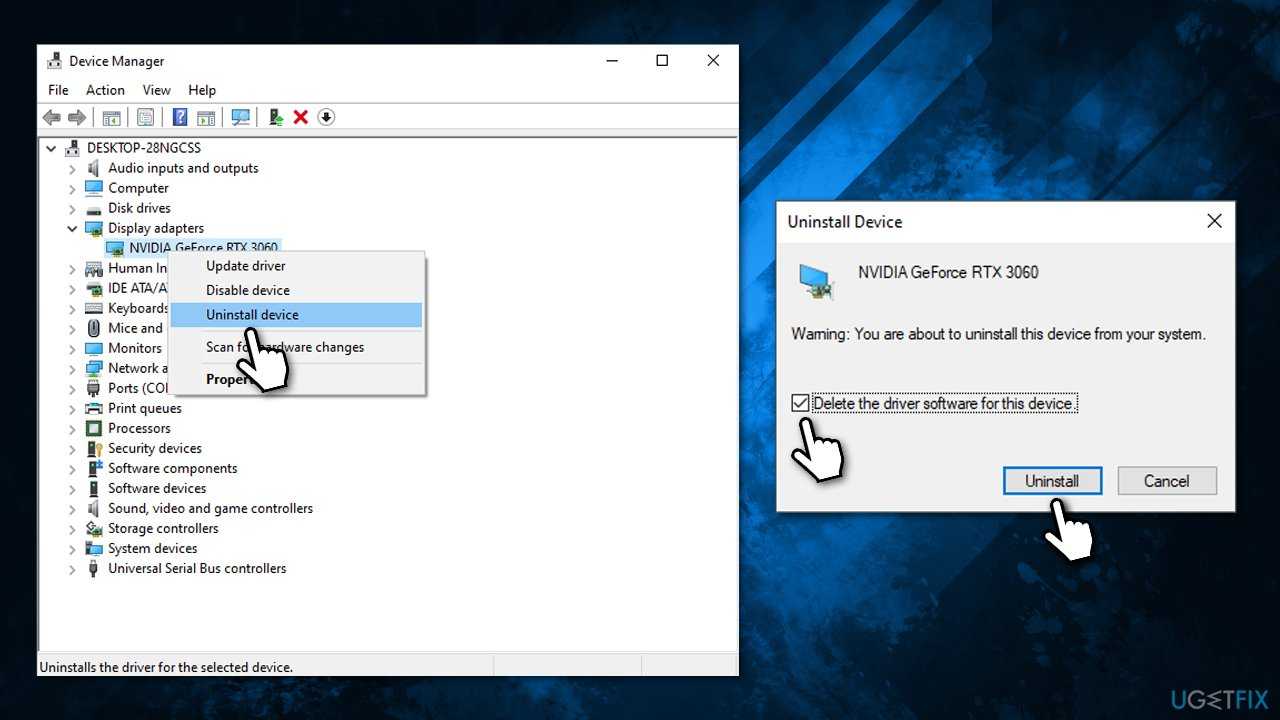1280x720 pixels.
Task: Click the red X Uninstall device toolbar icon
Action: pos(301,117)
